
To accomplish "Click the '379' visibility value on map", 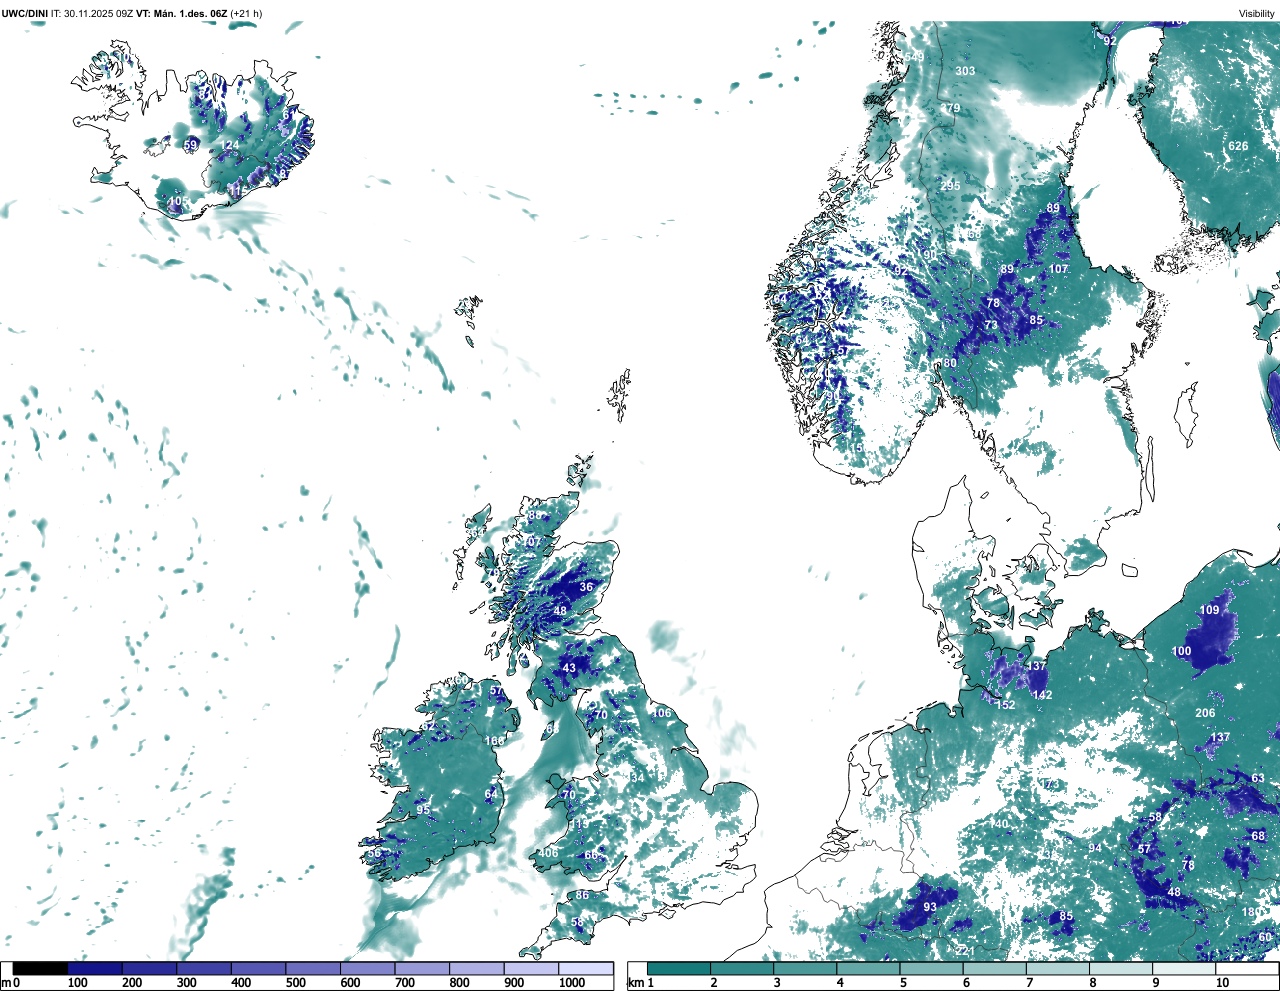I will (x=950, y=108).
